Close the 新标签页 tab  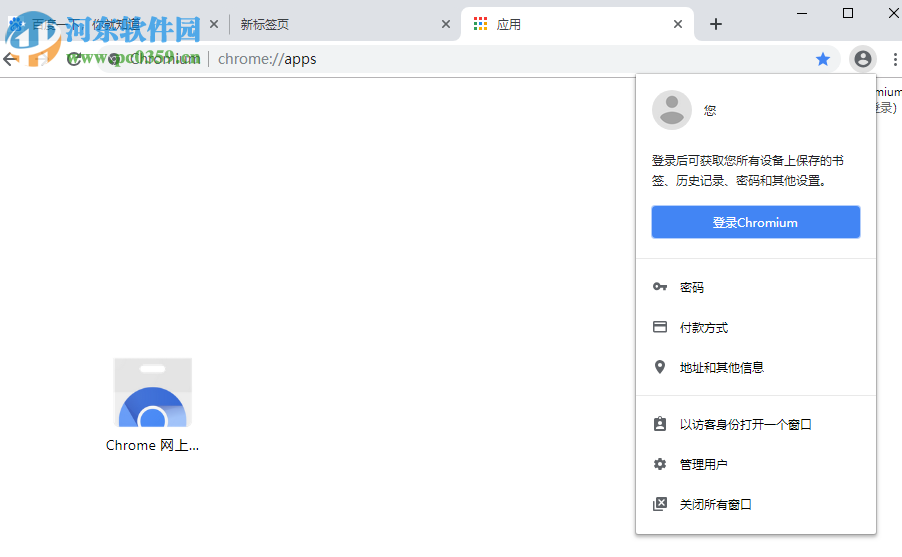pos(446,24)
